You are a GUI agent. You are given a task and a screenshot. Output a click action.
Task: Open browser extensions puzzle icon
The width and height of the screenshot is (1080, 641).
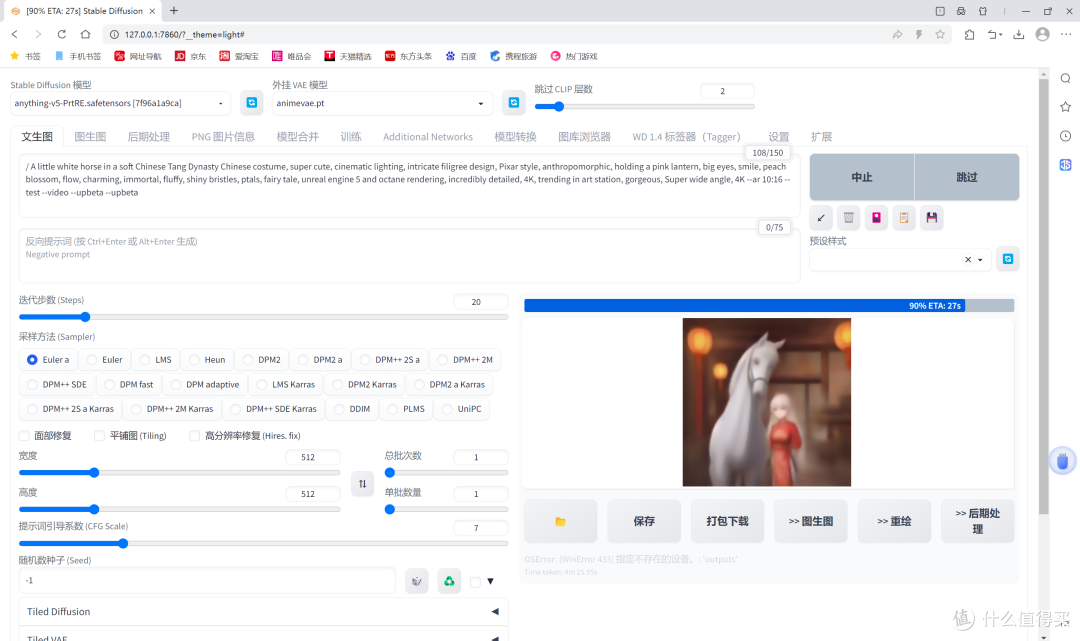[969, 34]
